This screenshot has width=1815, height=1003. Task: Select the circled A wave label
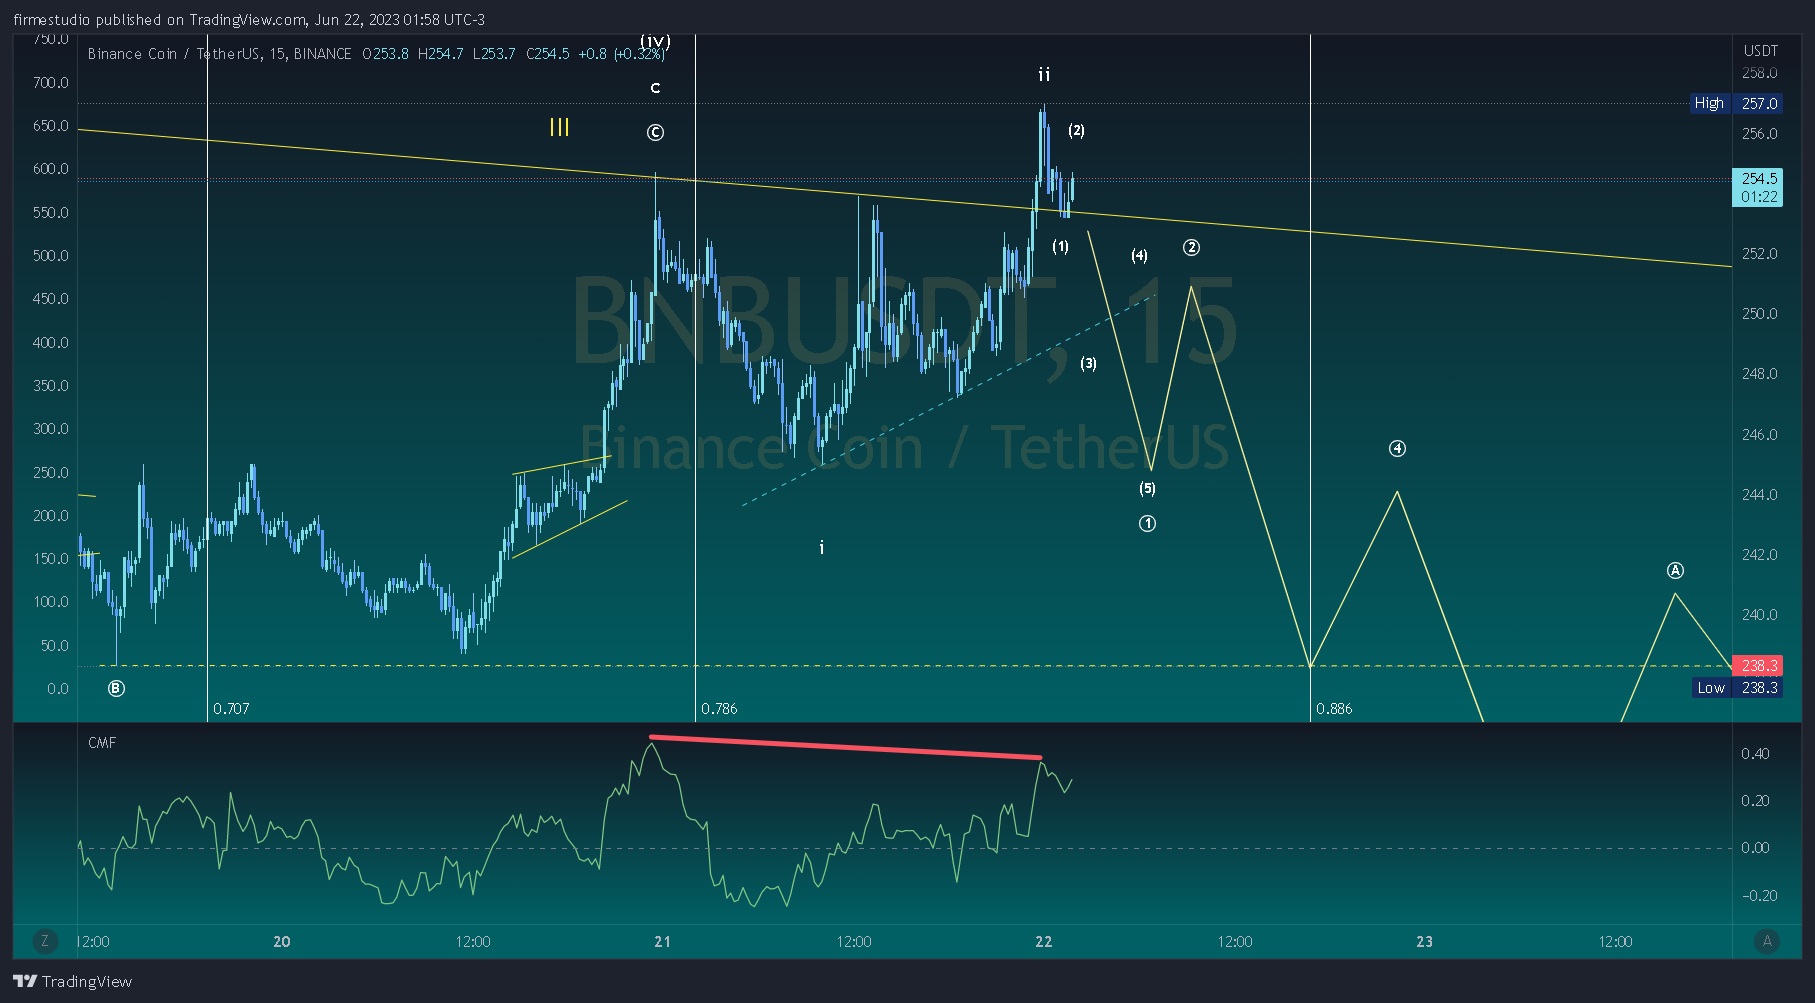[1675, 570]
